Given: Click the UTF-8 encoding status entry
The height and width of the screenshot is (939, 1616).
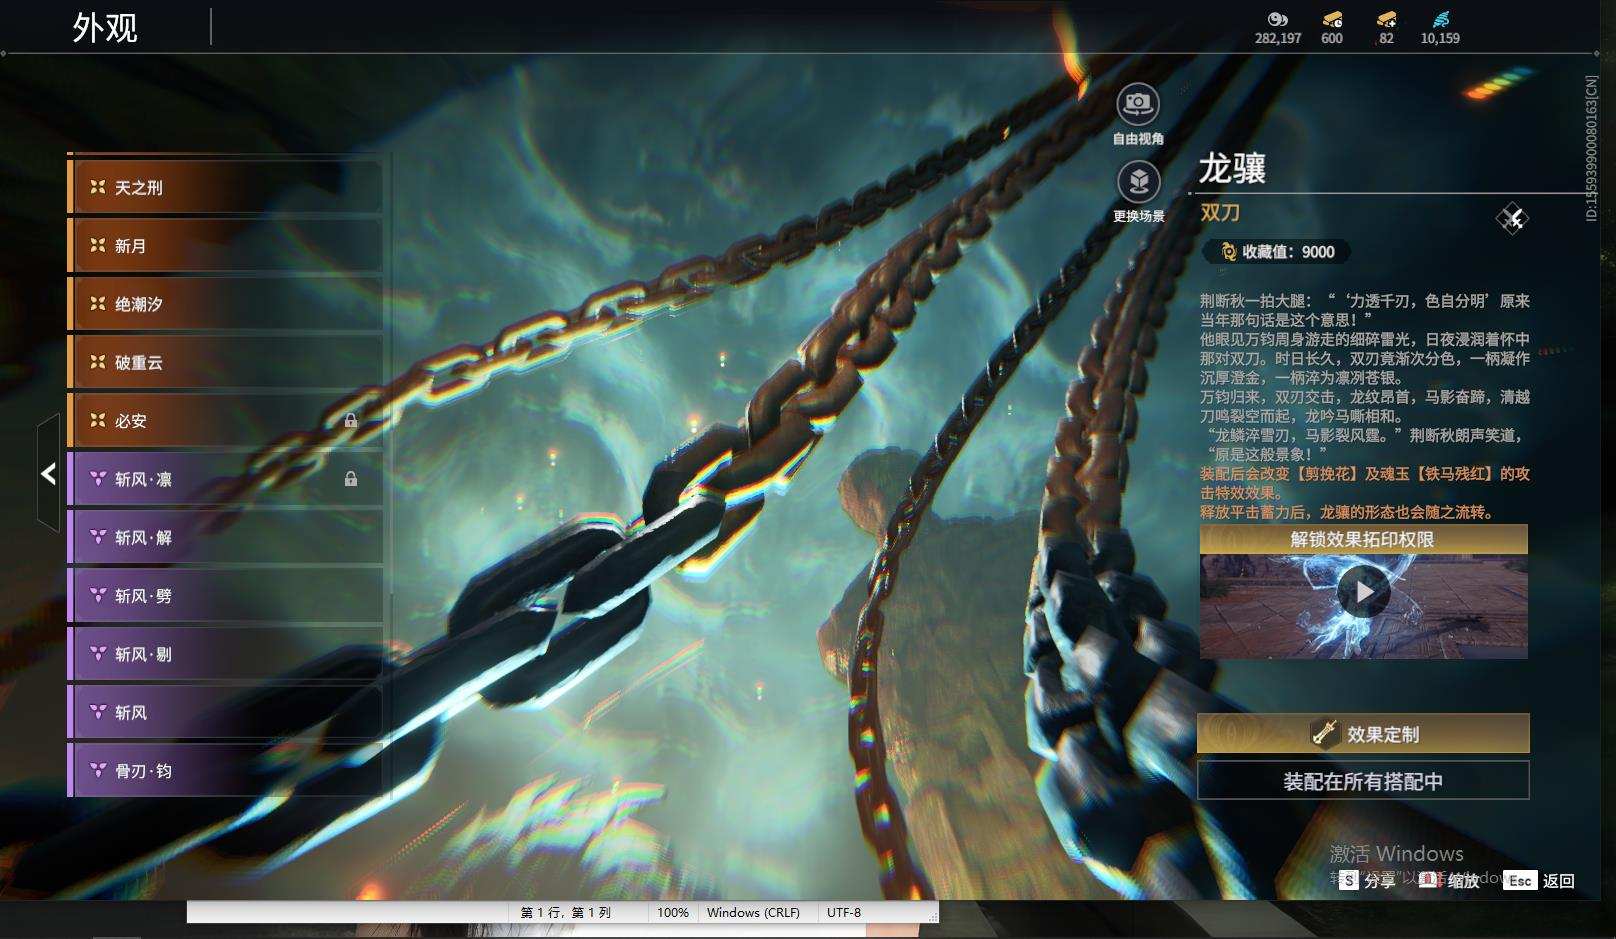Looking at the screenshot, I should coord(844,912).
